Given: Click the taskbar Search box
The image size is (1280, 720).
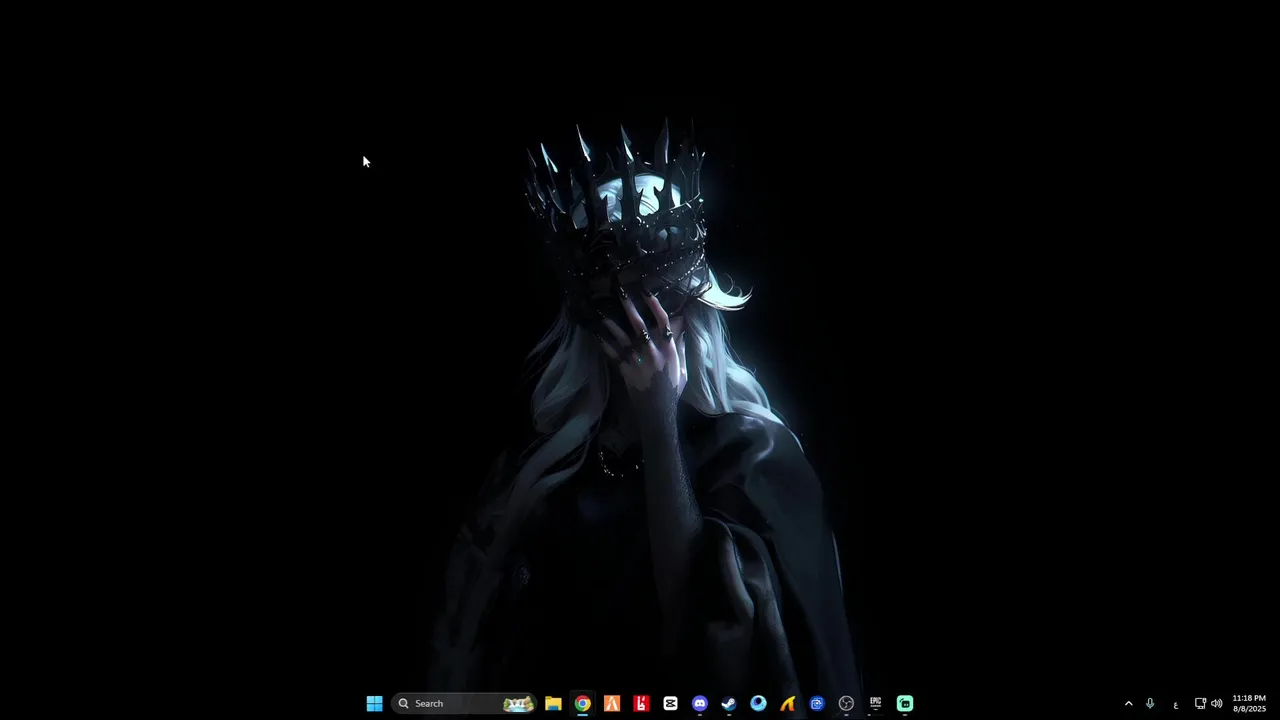Looking at the screenshot, I should click(464, 703).
